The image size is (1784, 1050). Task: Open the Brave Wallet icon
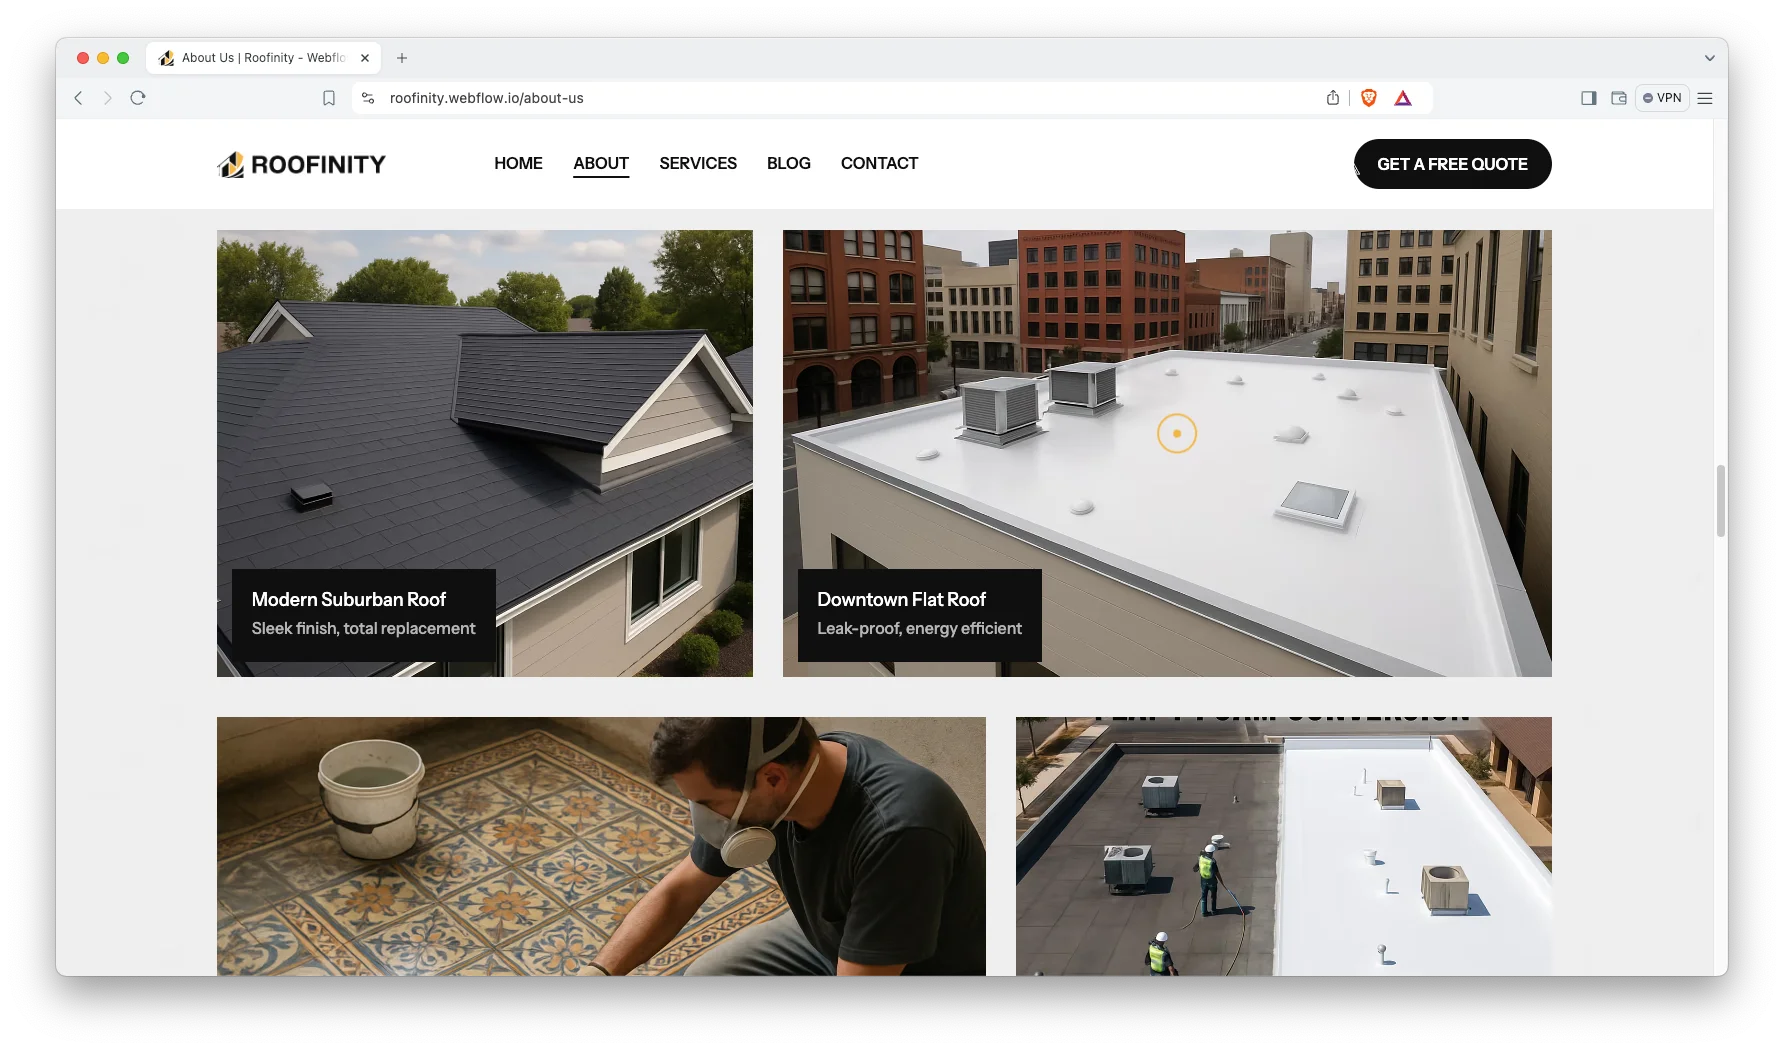pos(1619,98)
